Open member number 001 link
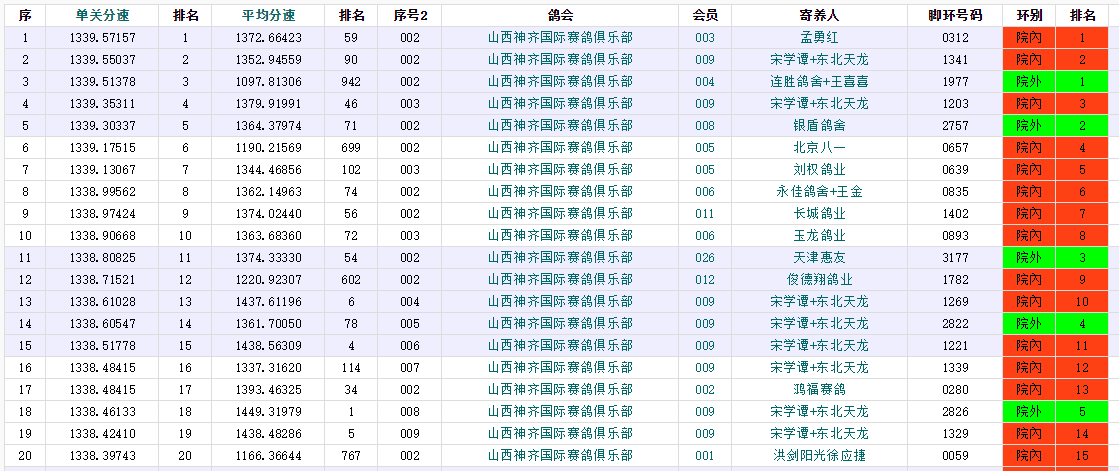Image resolution: width=1119 pixels, height=471 pixels. (x=704, y=455)
